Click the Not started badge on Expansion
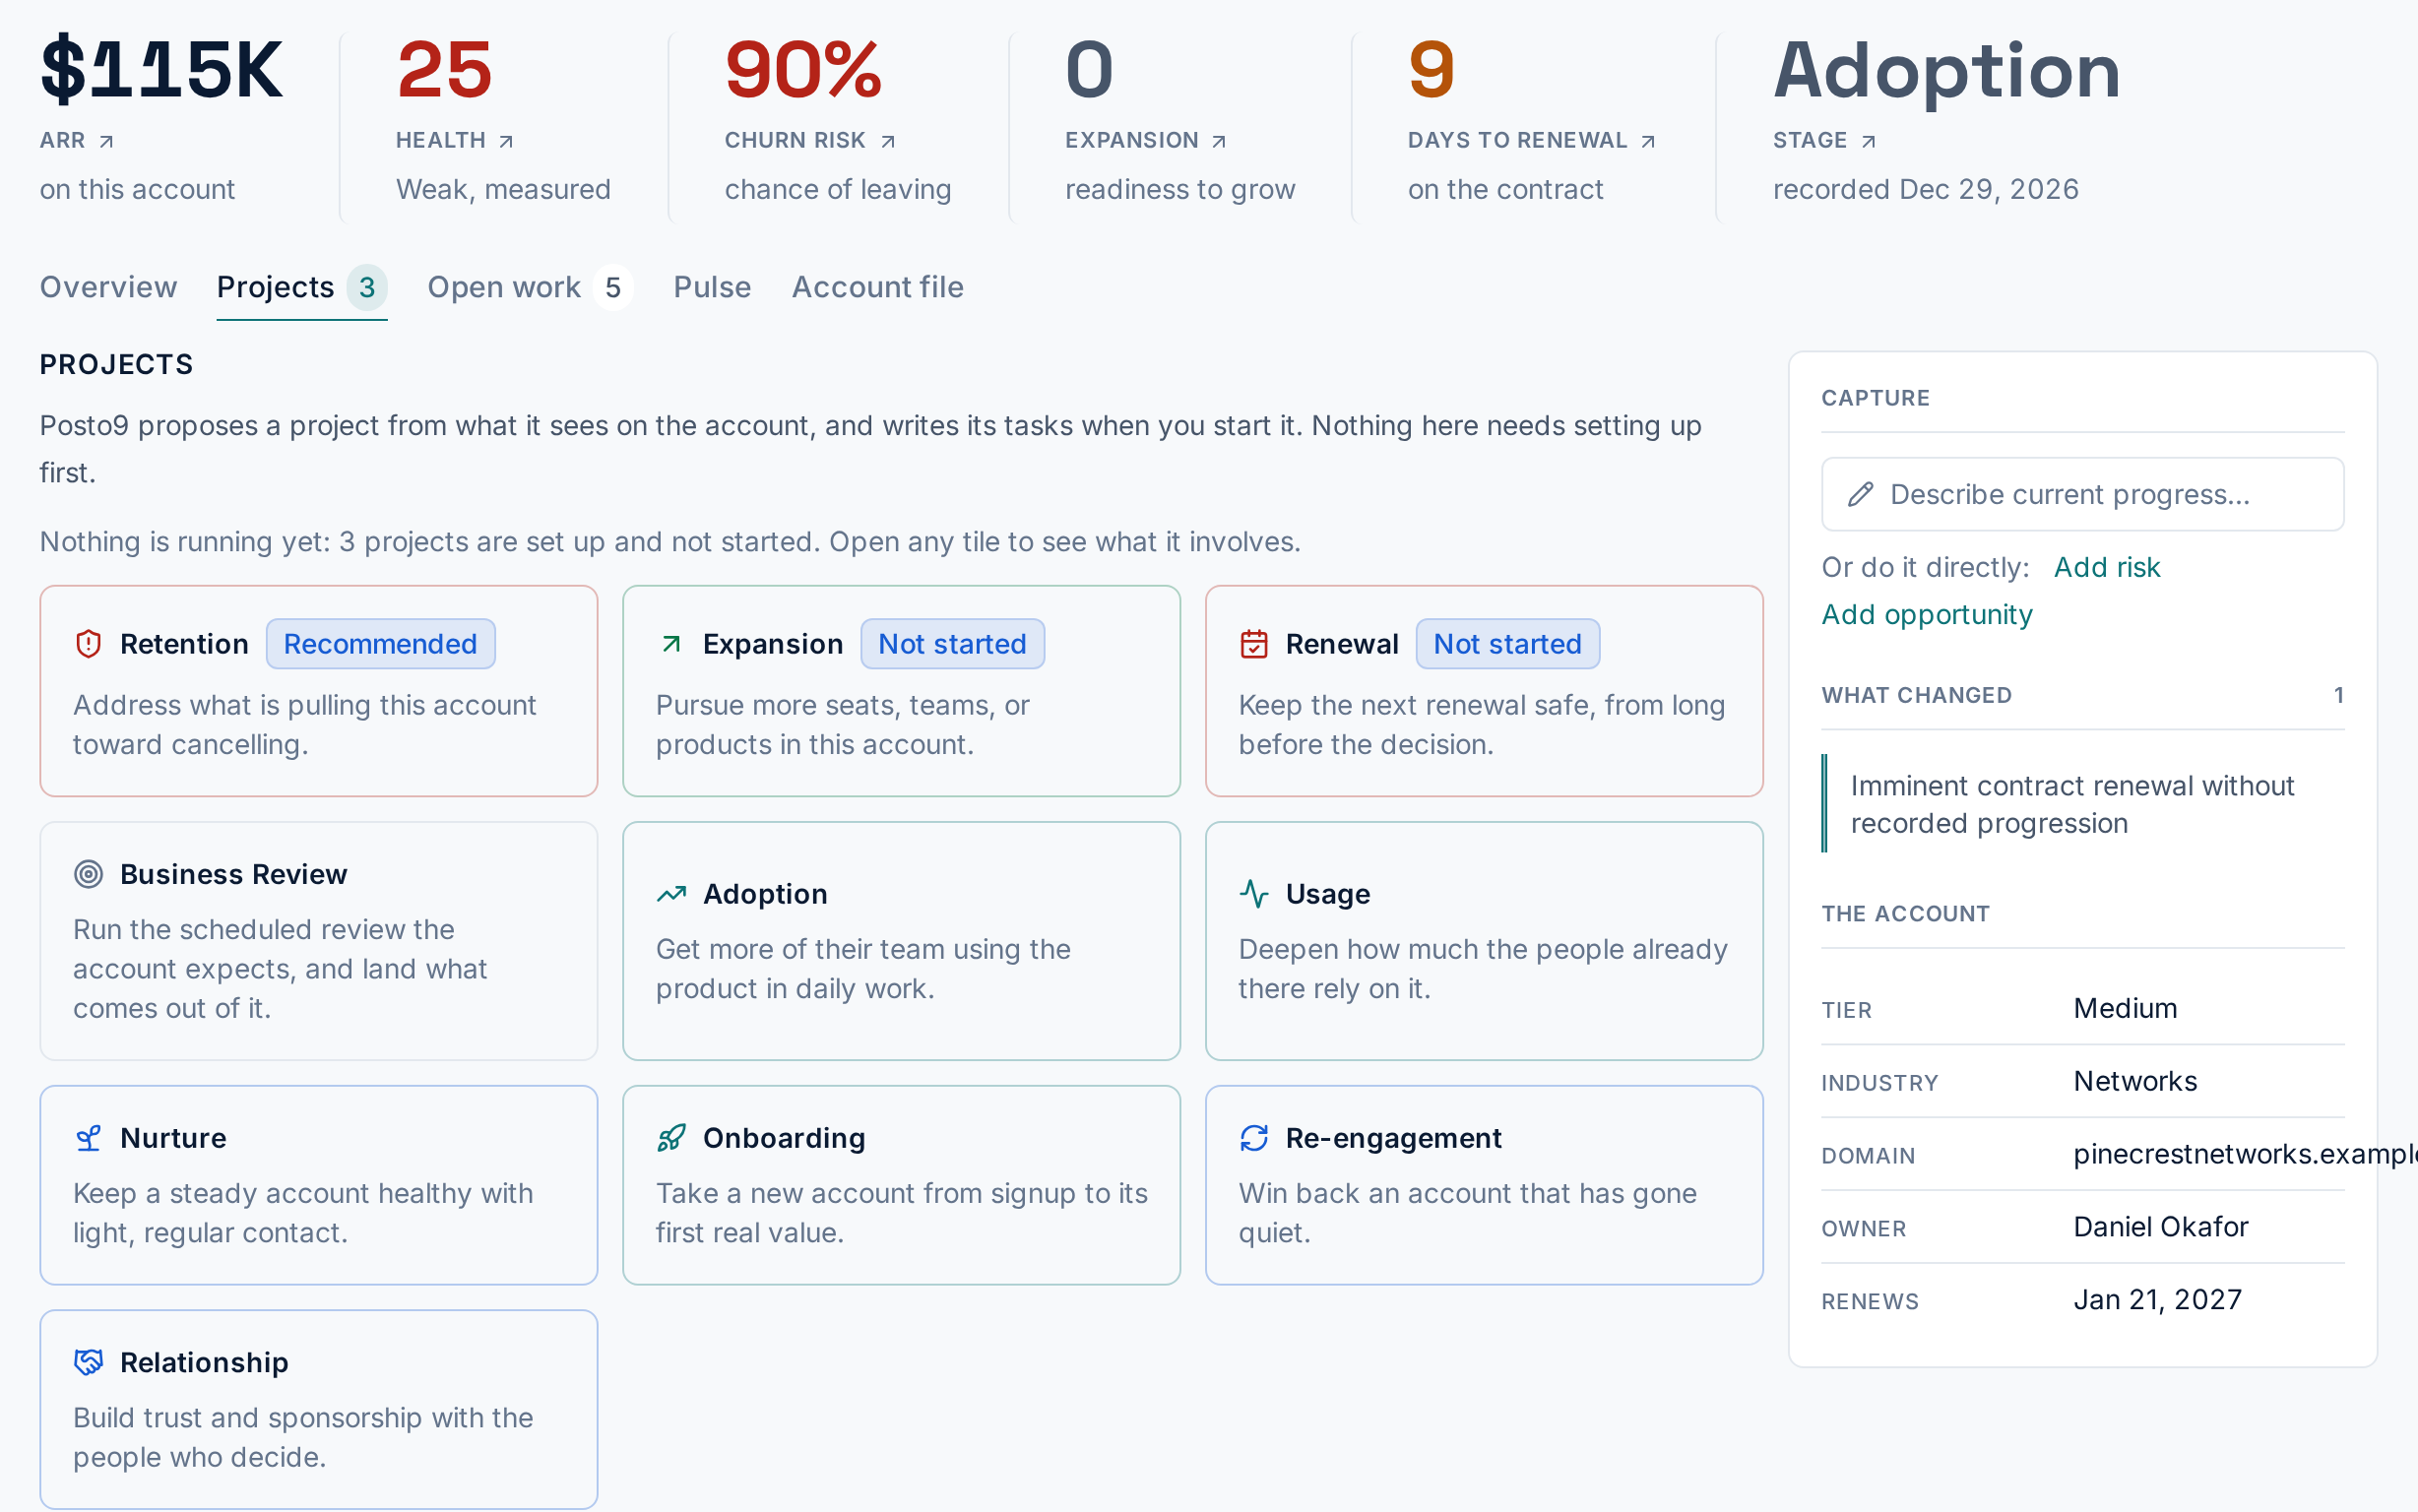2418x1512 pixels. coord(953,644)
